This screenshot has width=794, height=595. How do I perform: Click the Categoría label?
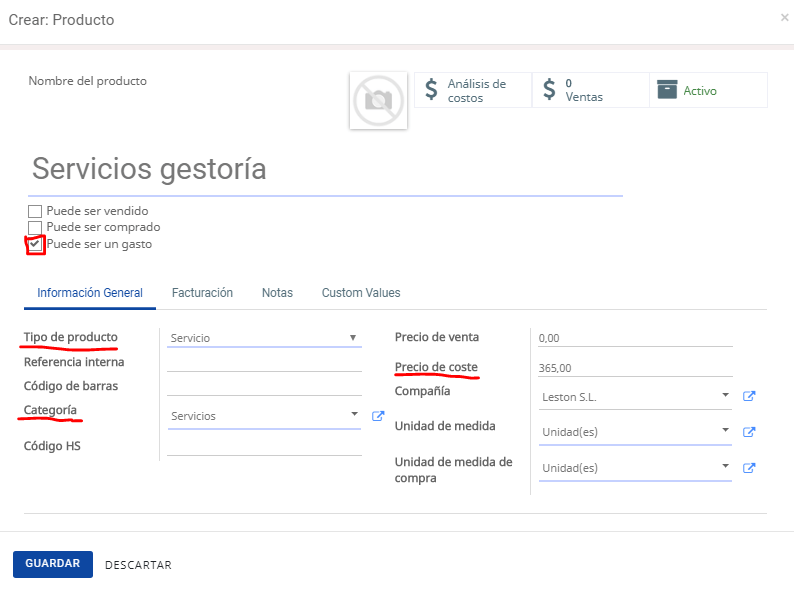[x=50, y=410]
